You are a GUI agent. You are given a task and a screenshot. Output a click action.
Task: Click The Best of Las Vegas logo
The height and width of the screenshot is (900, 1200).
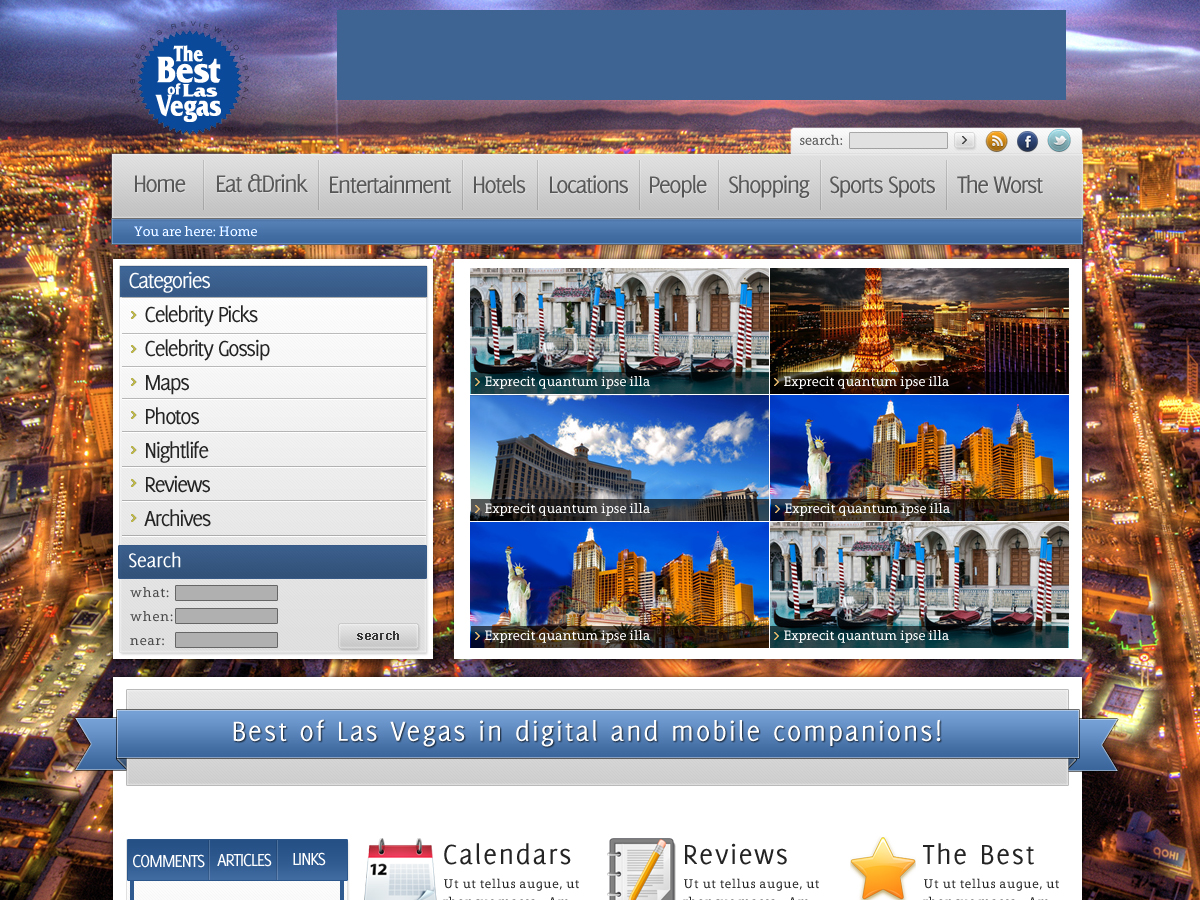click(189, 82)
